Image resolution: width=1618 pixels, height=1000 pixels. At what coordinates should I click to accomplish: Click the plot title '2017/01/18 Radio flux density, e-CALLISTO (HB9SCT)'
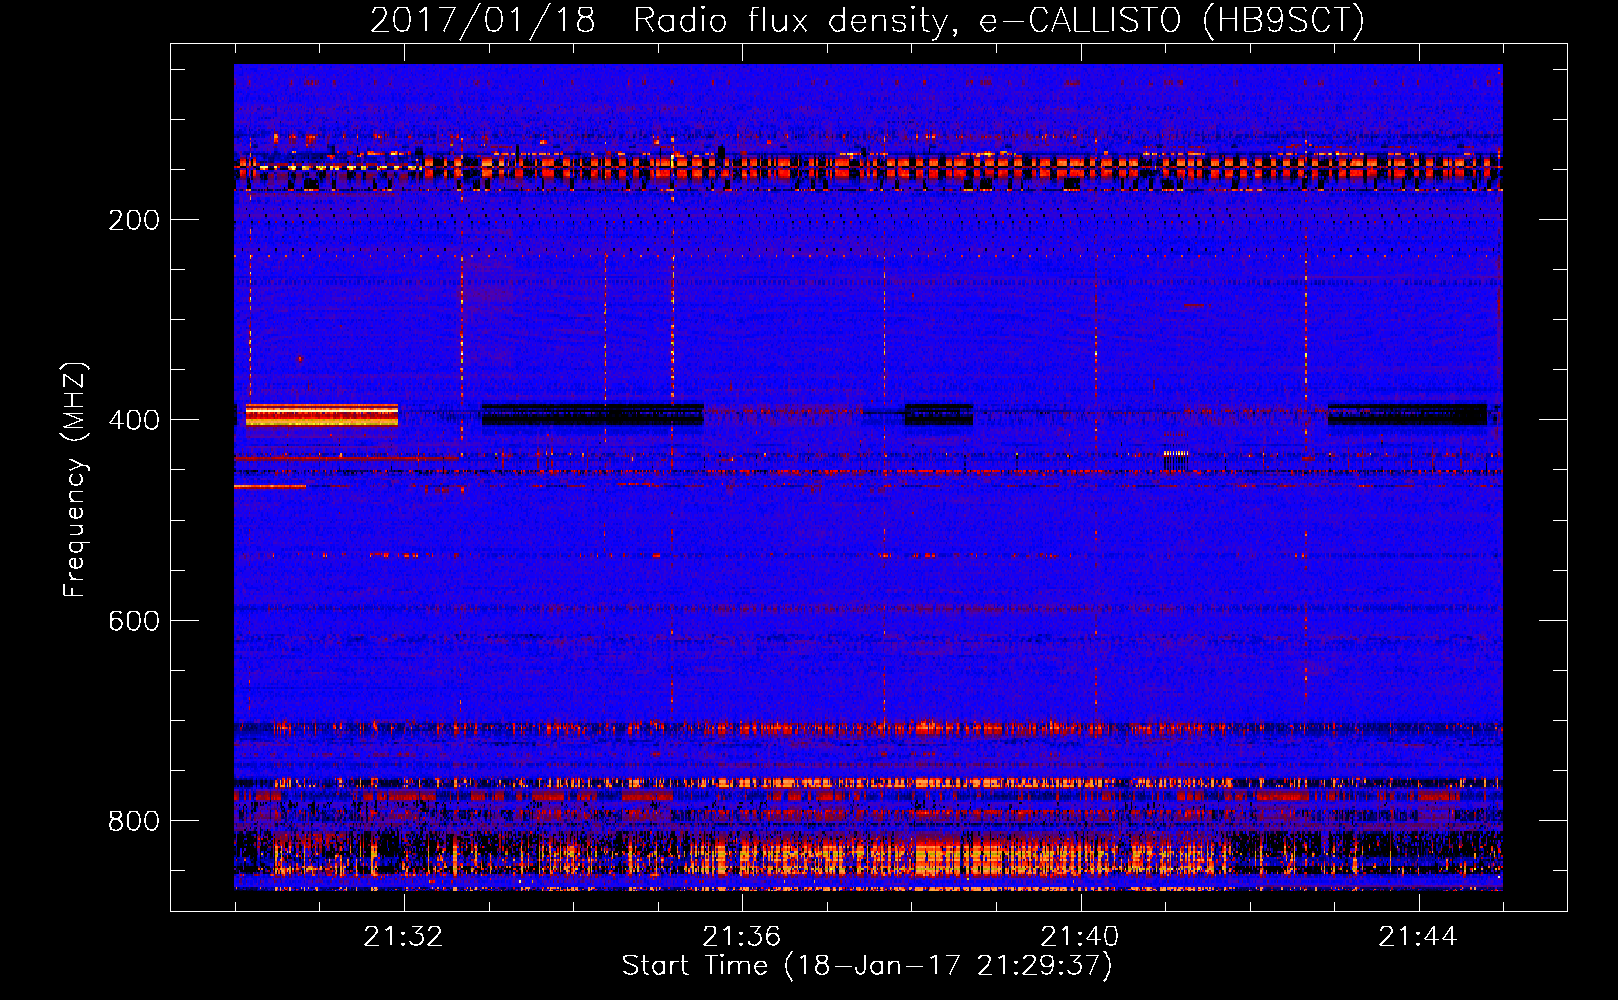click(867, 20)
